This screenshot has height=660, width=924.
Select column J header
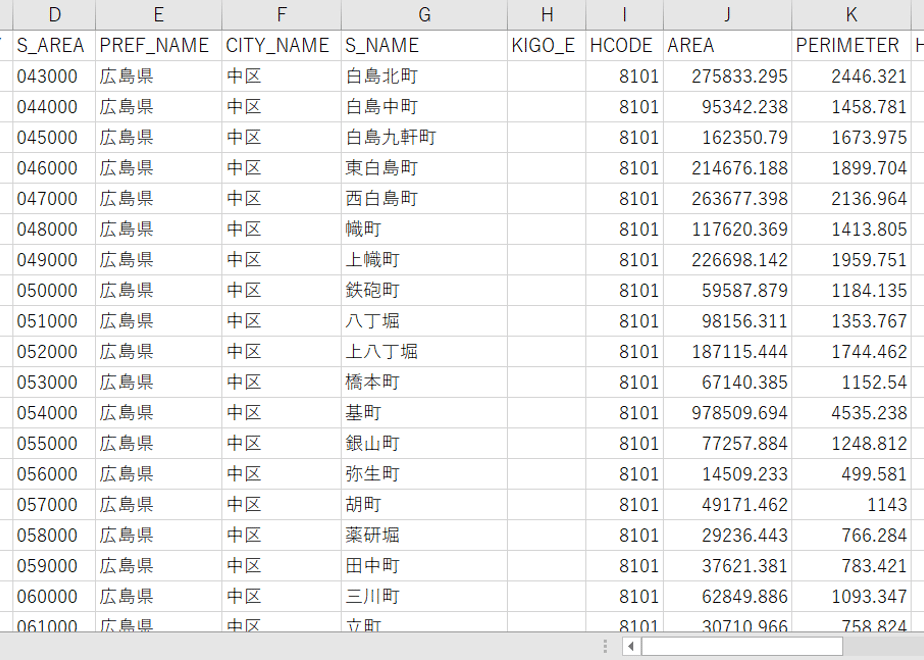pos(728,15)
